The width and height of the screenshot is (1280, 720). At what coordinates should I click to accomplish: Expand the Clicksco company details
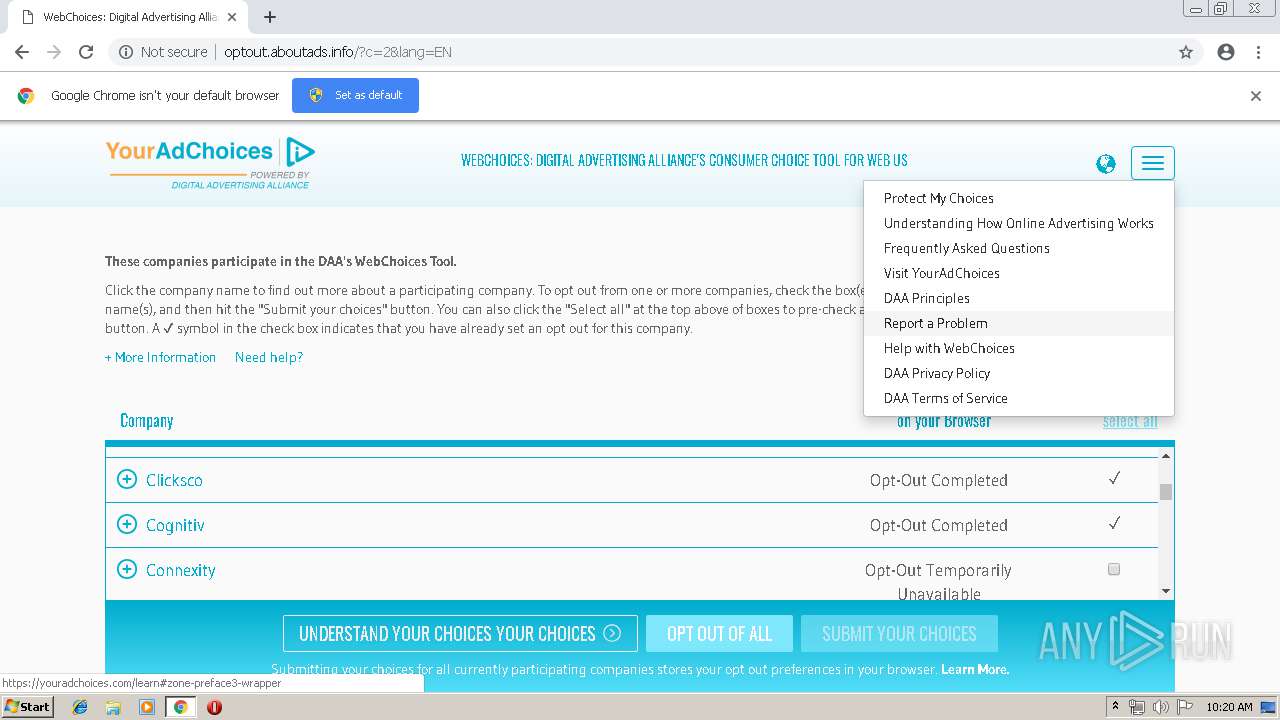click(127, 479)
